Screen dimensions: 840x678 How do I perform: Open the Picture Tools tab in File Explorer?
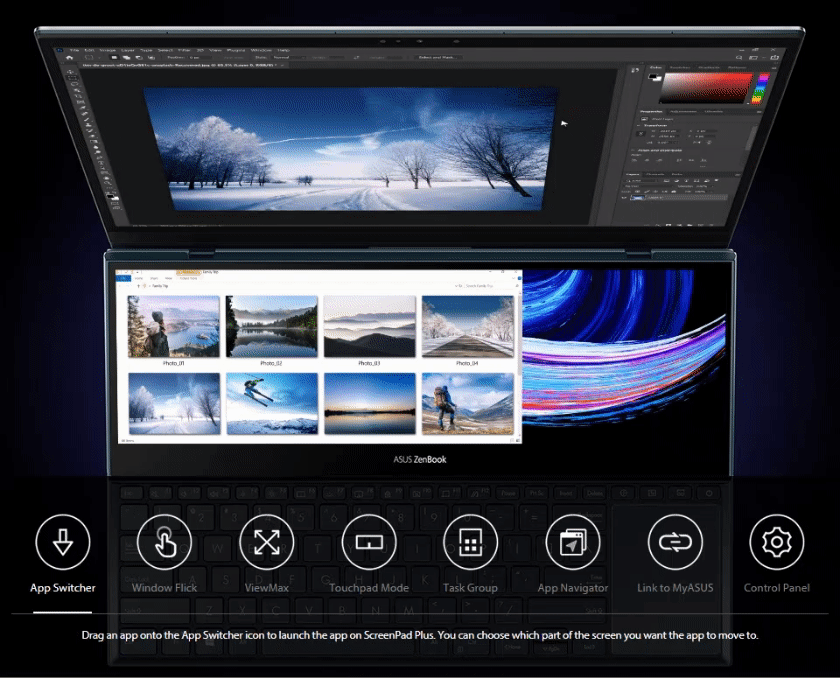pyautogui.click(x=188, y=278)
